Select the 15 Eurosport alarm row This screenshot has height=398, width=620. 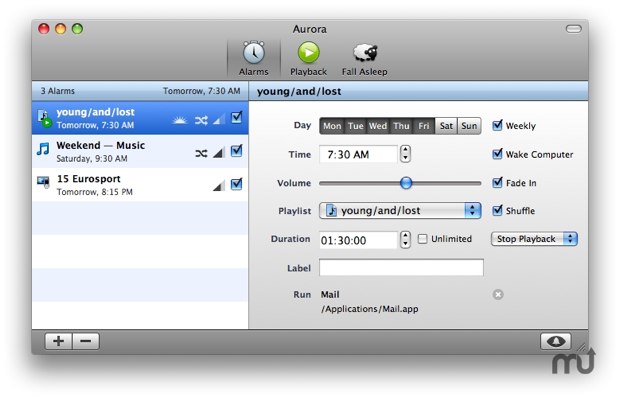[140, 185]
